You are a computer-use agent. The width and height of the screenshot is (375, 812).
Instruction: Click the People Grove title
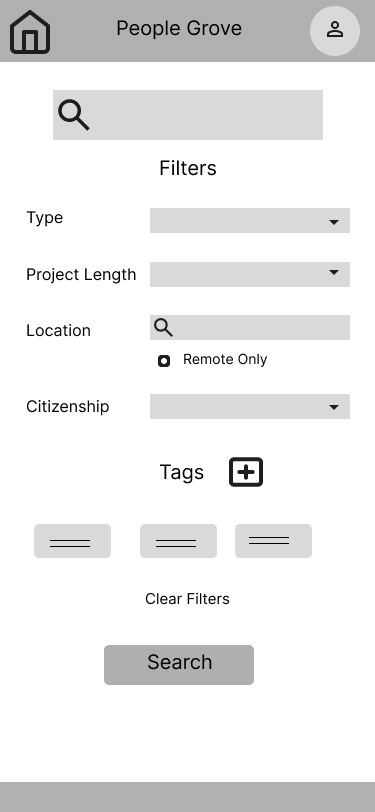point(179,28)
